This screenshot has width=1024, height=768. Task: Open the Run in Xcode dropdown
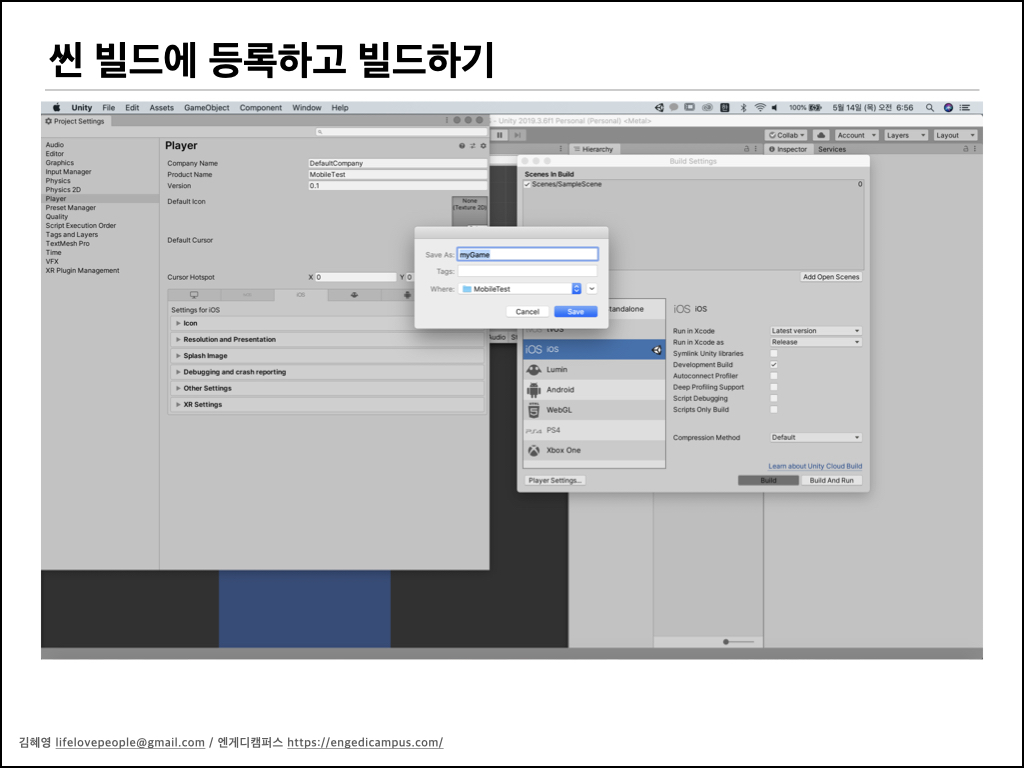[816, 331]
